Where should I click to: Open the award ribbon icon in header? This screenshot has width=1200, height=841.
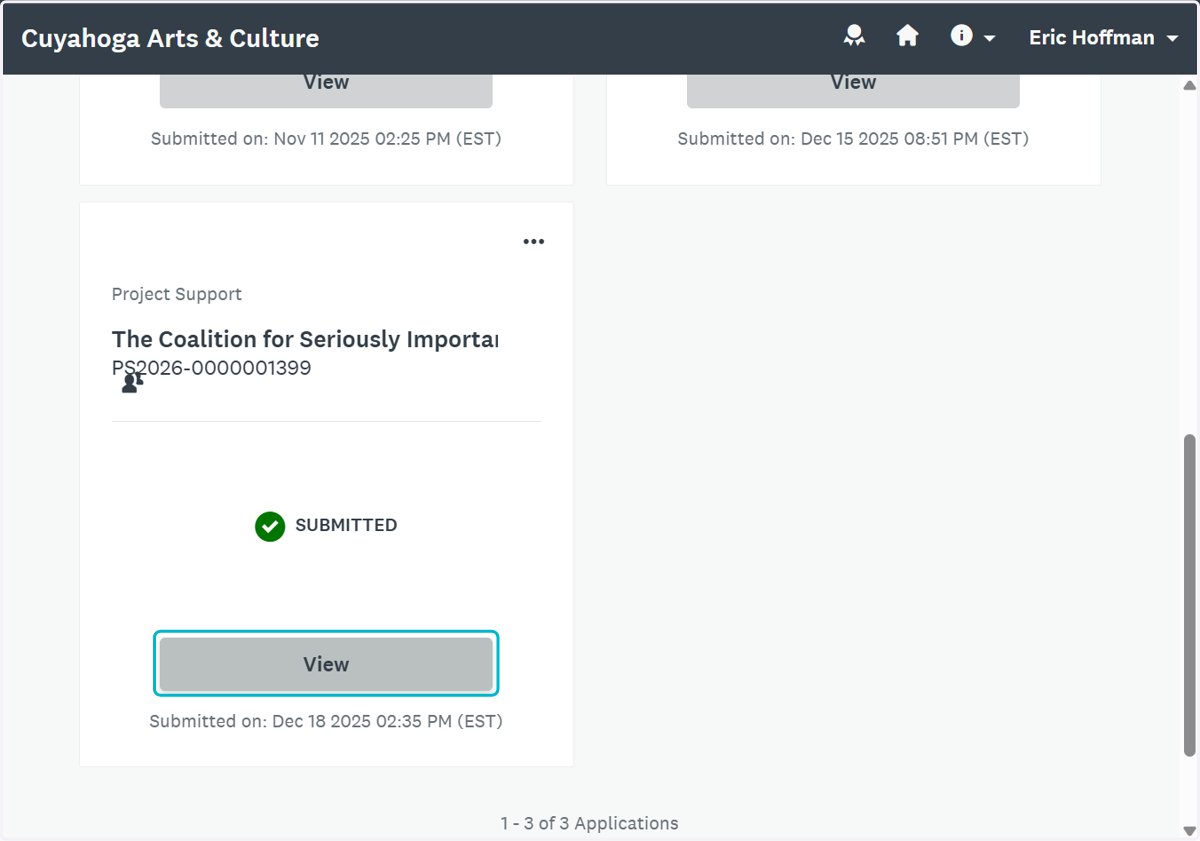point(853,37)
